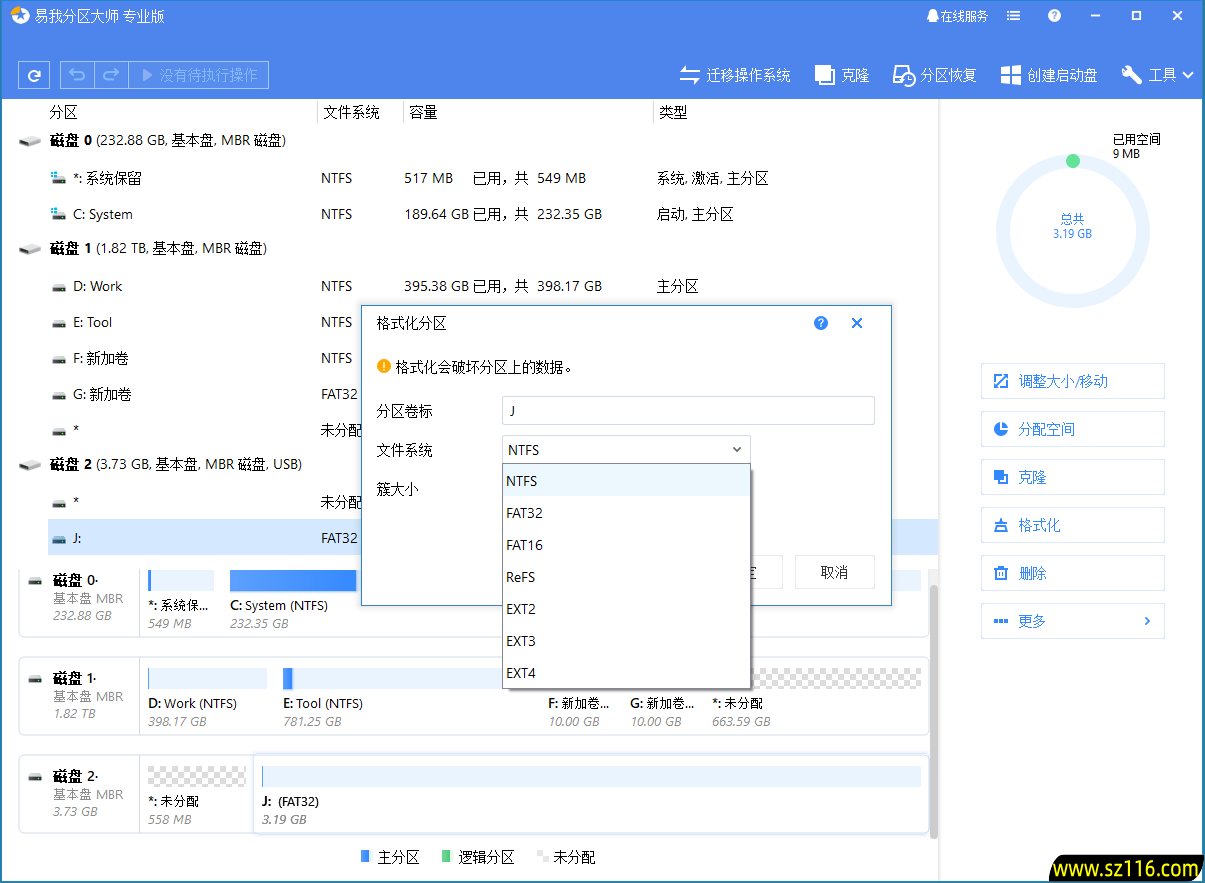Open the 调整大小/移动 resize option

pos(1072,381)
